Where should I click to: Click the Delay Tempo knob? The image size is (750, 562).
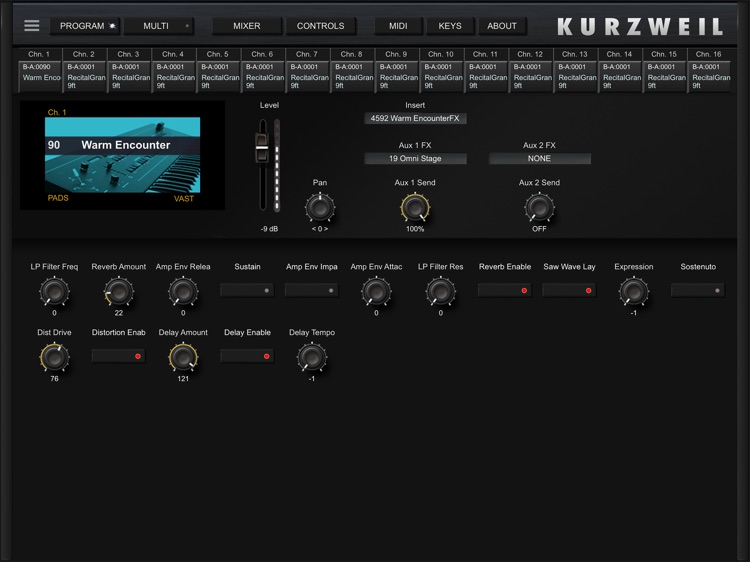point(312,357)
